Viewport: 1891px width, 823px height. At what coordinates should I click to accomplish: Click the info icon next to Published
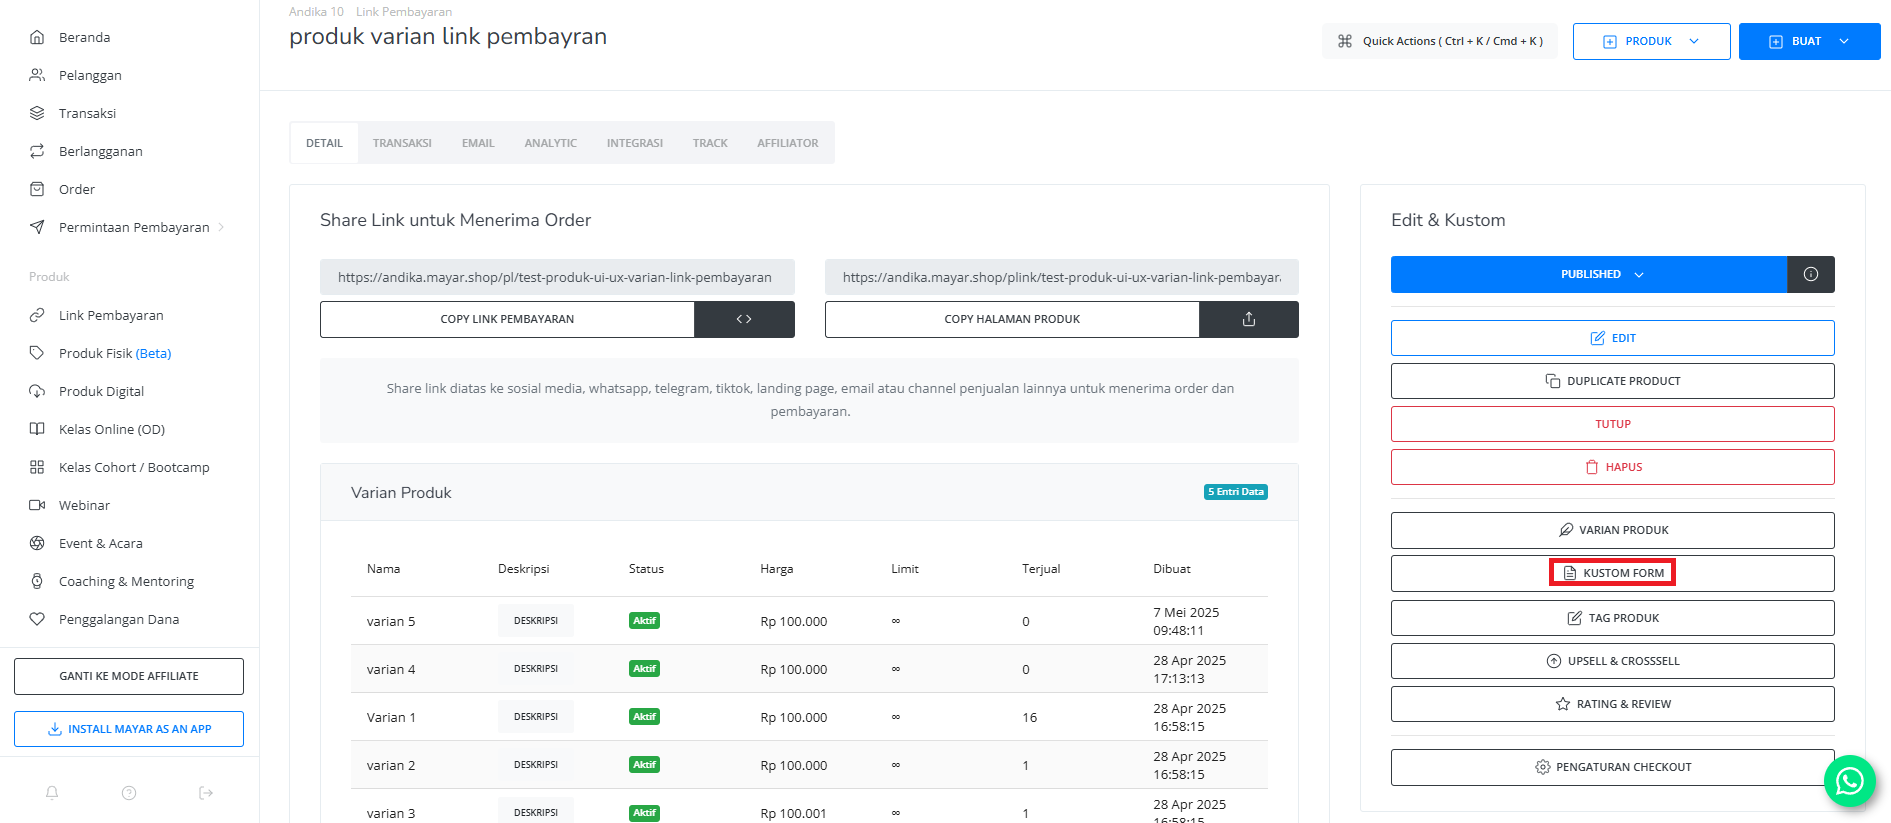pos(1811,274)
